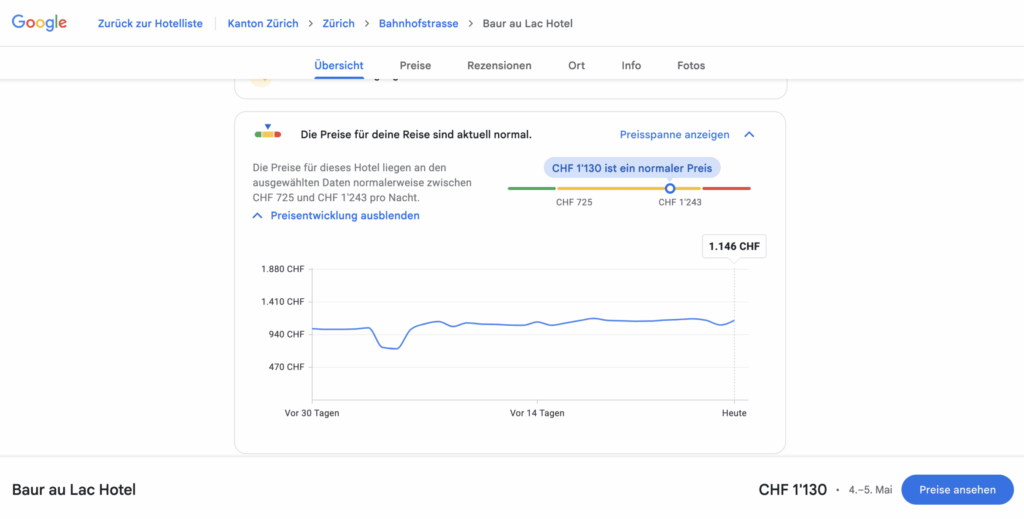Click the price gauge indicator icon
This screenshot has height=519, width=1024.
(268, 133)
